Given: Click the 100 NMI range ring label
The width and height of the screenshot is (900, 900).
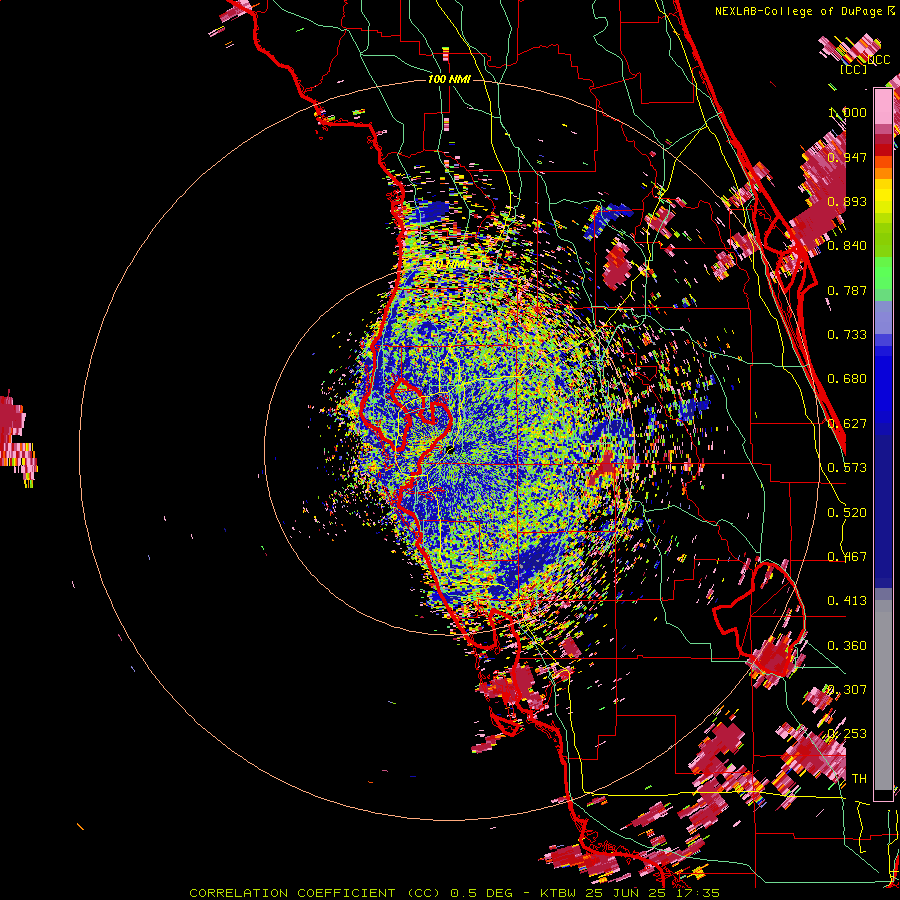Looking at the screenshot, I should [x=449, y=79].
